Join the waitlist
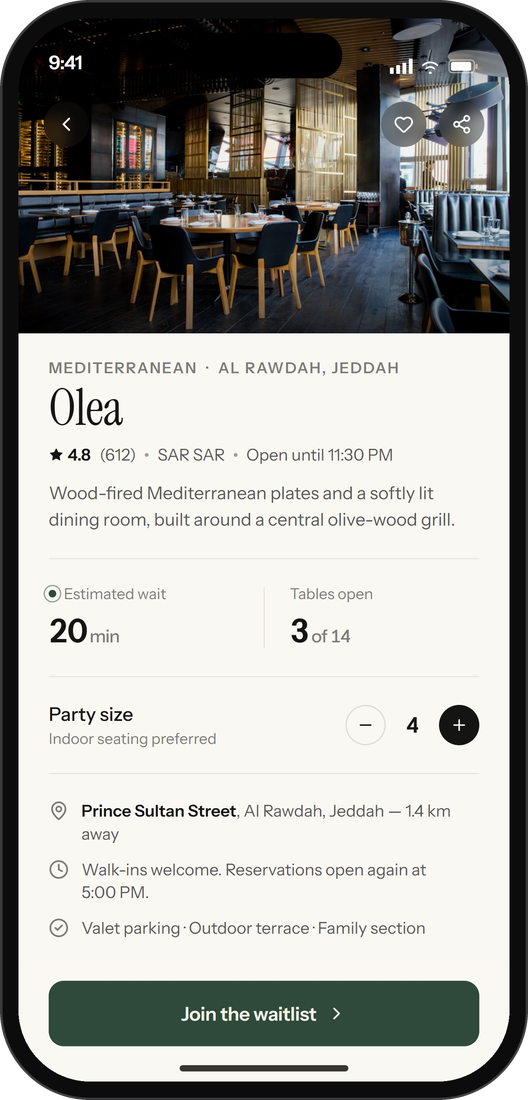This screenshot has width=528, height=1100. [x=264, y=1014]
